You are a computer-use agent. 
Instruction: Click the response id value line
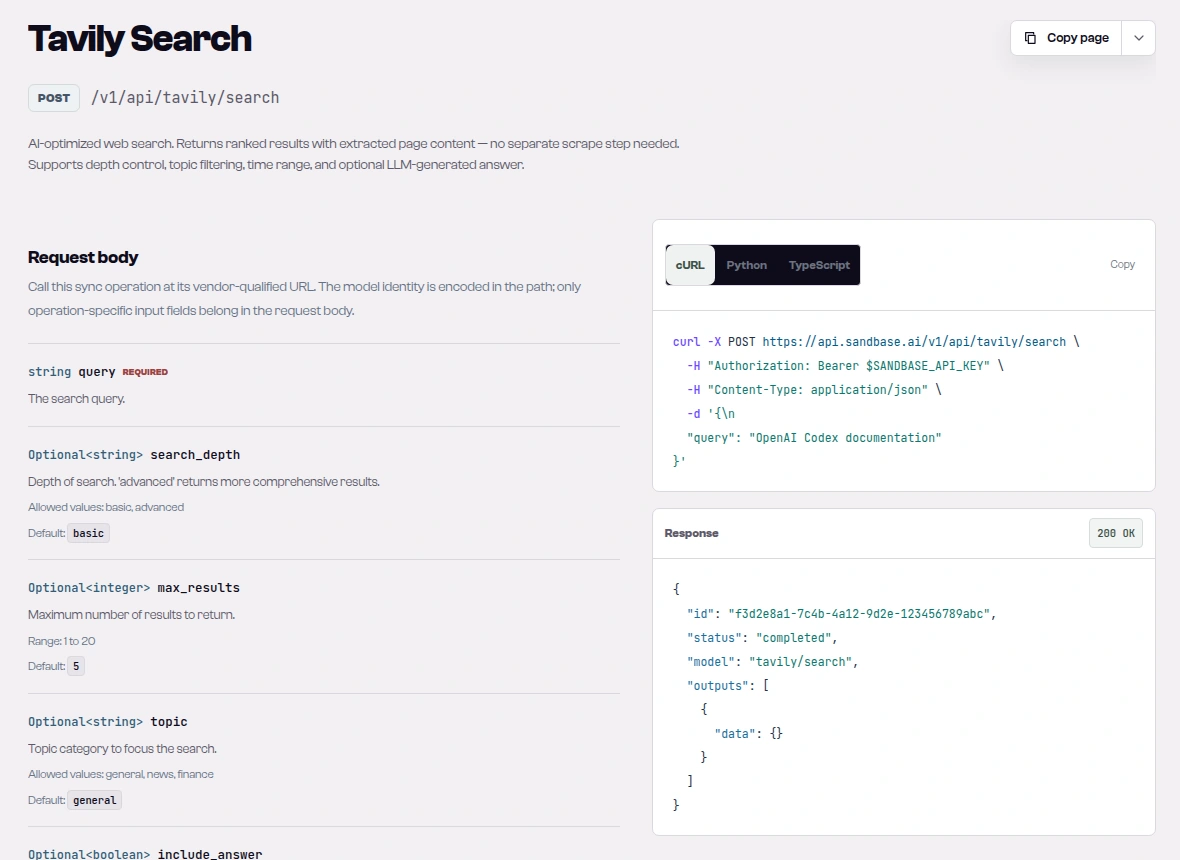841,614
